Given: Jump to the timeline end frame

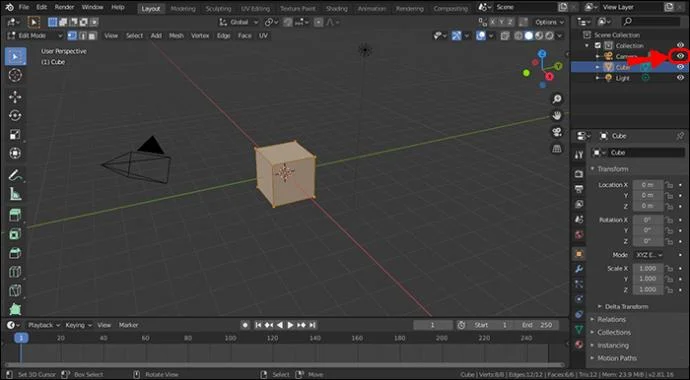Looking at the screenshot, I should 312,325.
